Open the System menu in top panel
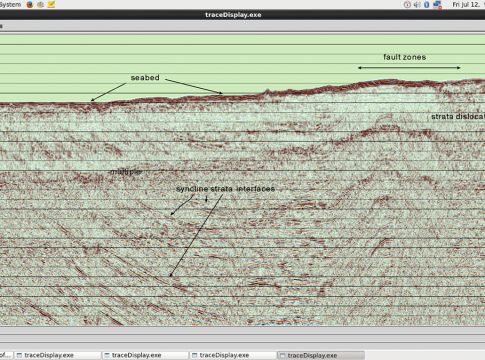The image size is (485, 360). tap(10, 4)
